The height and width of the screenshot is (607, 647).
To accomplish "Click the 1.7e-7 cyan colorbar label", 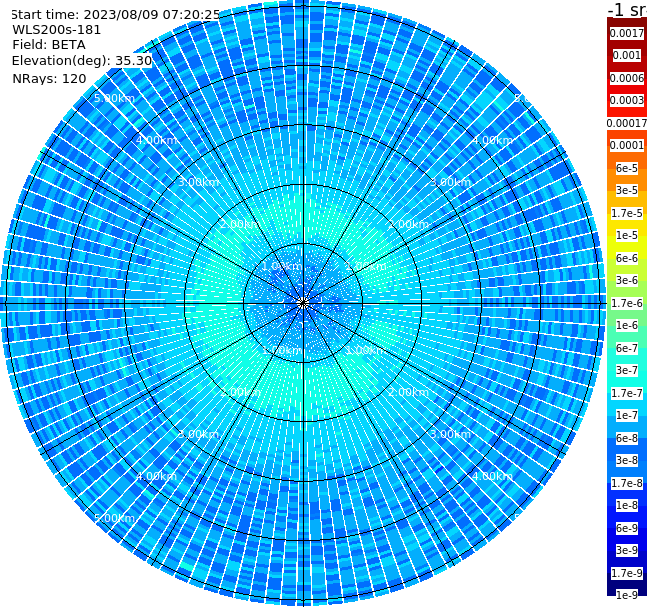I will pyautogui.click(x=626, y=393).
